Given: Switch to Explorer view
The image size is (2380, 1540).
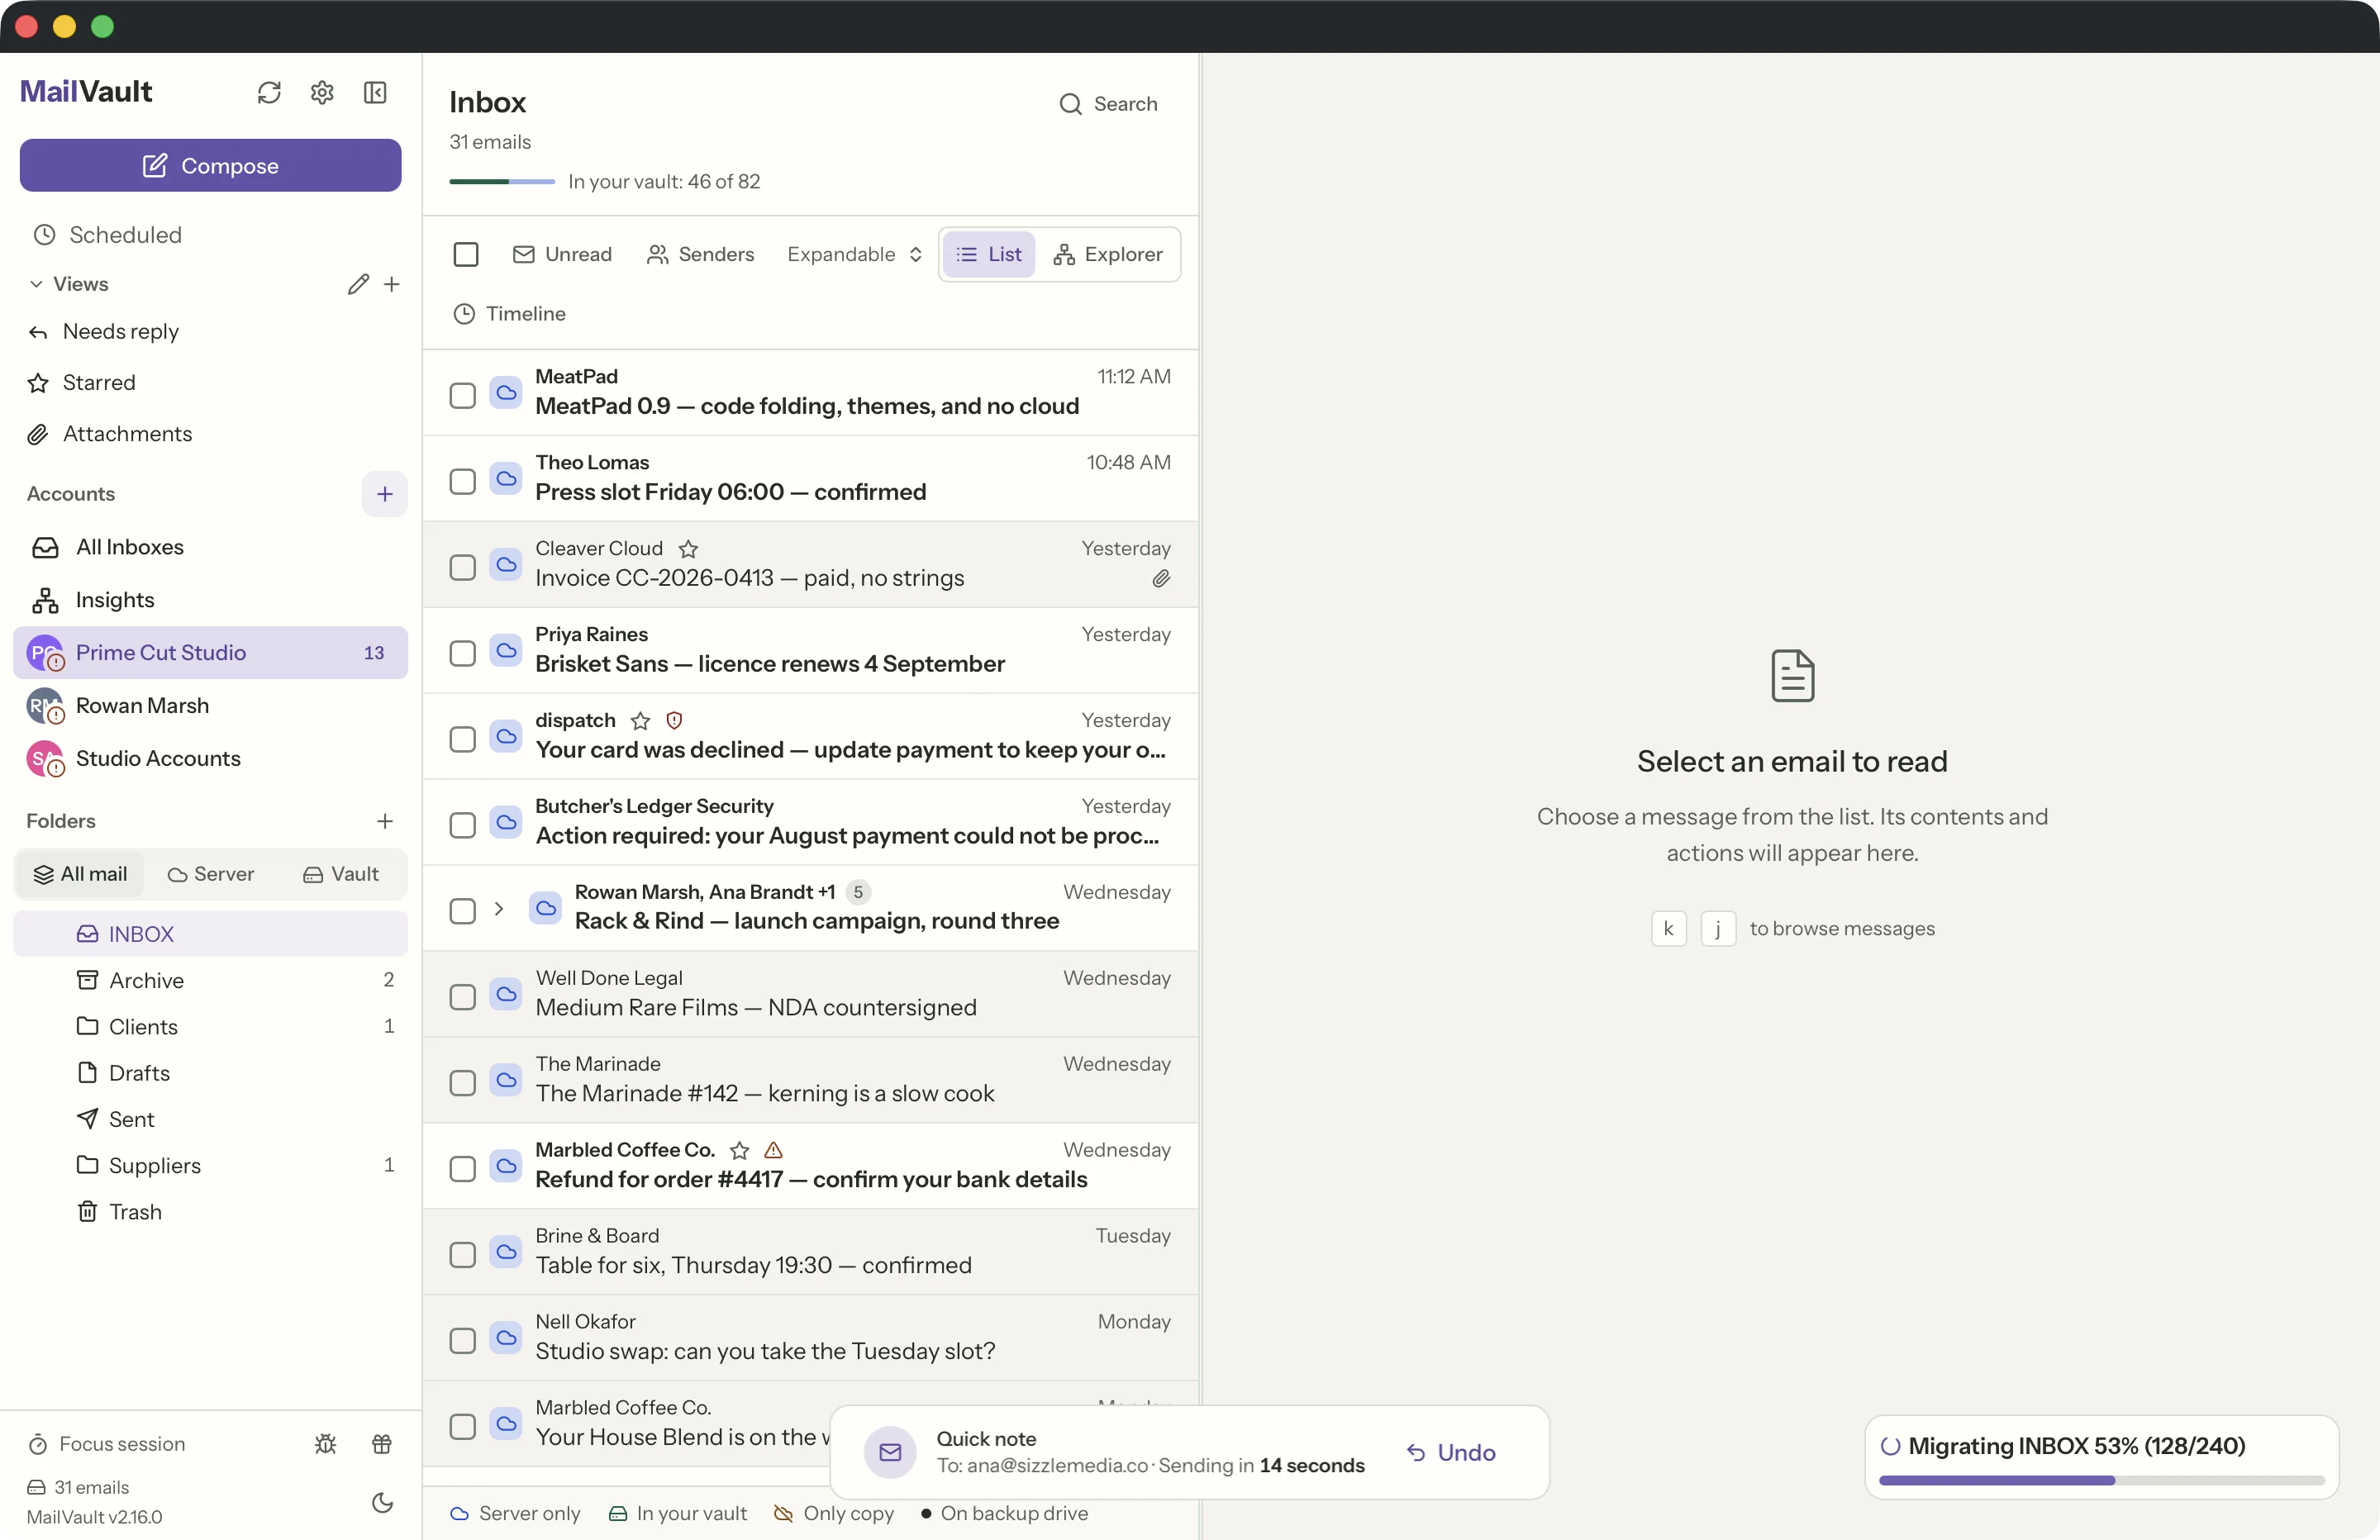Looking at the screenshot, I should 1108,254.
